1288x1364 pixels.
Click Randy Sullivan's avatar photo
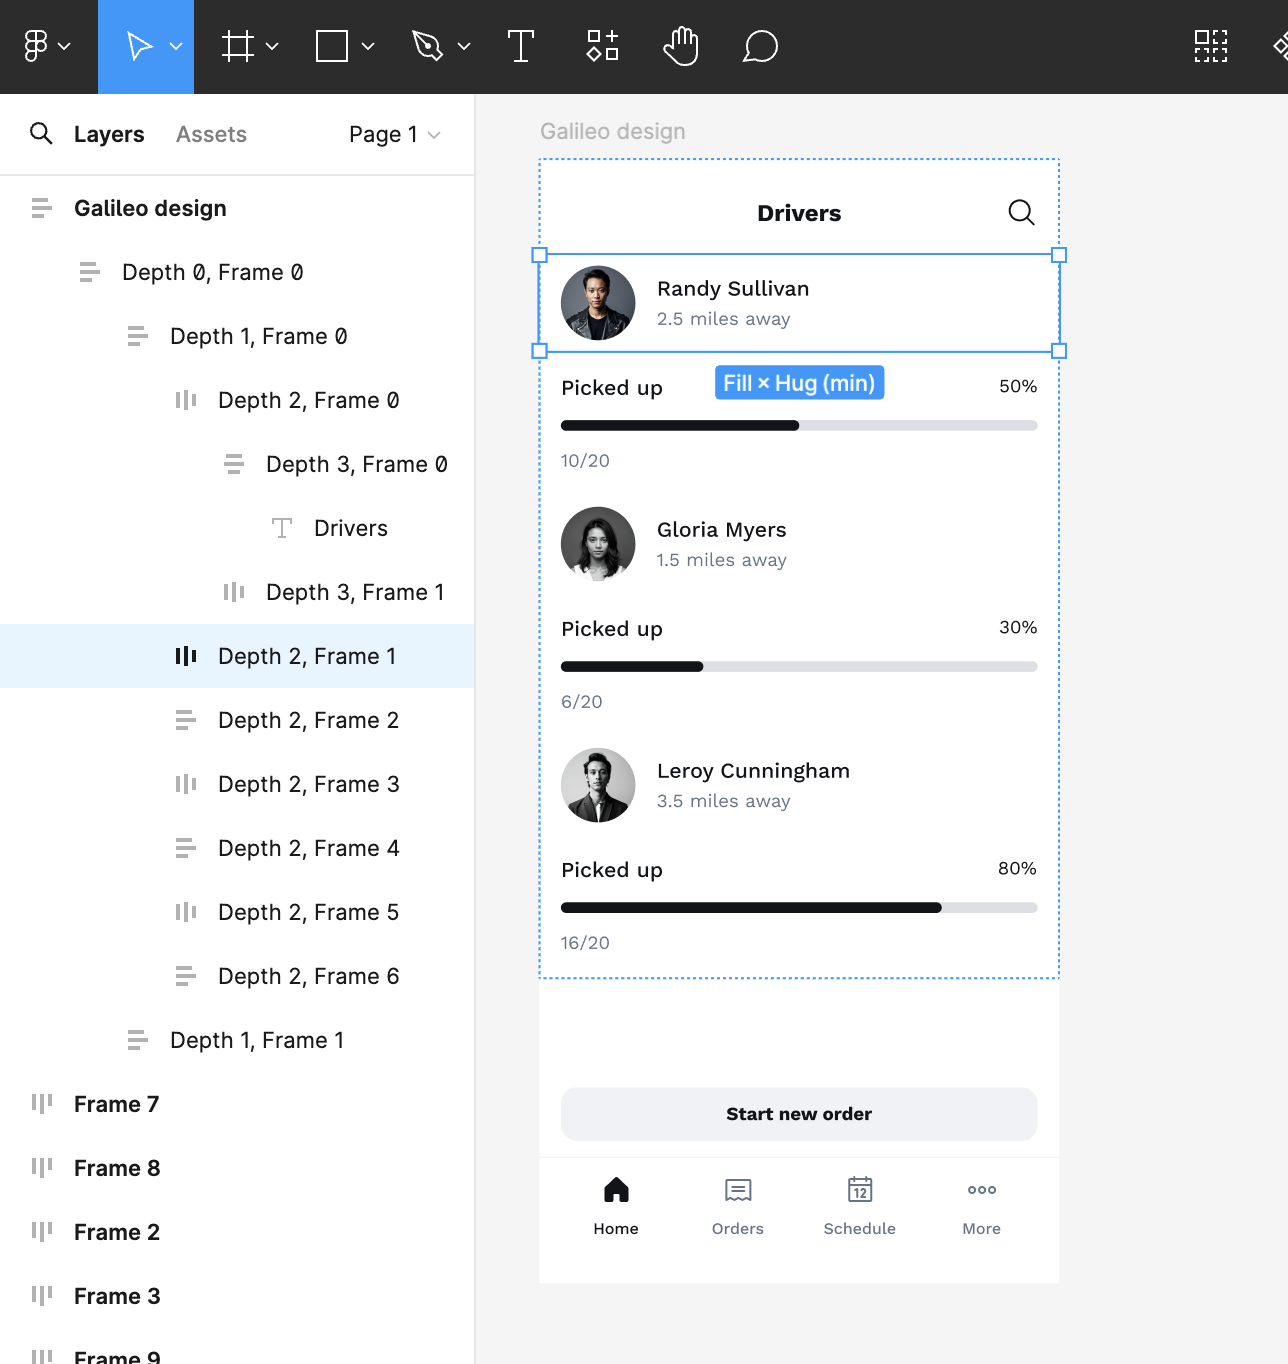(598, 303)
